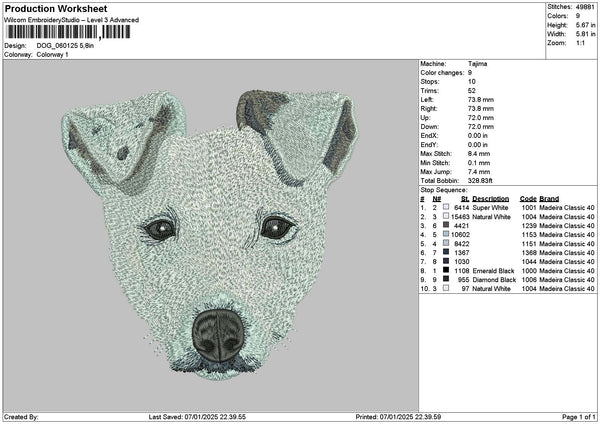The height and width of the screenshot is (424, 600).
Task: Click thread code 1001 in first row
Action: click(x=529, y=207)
